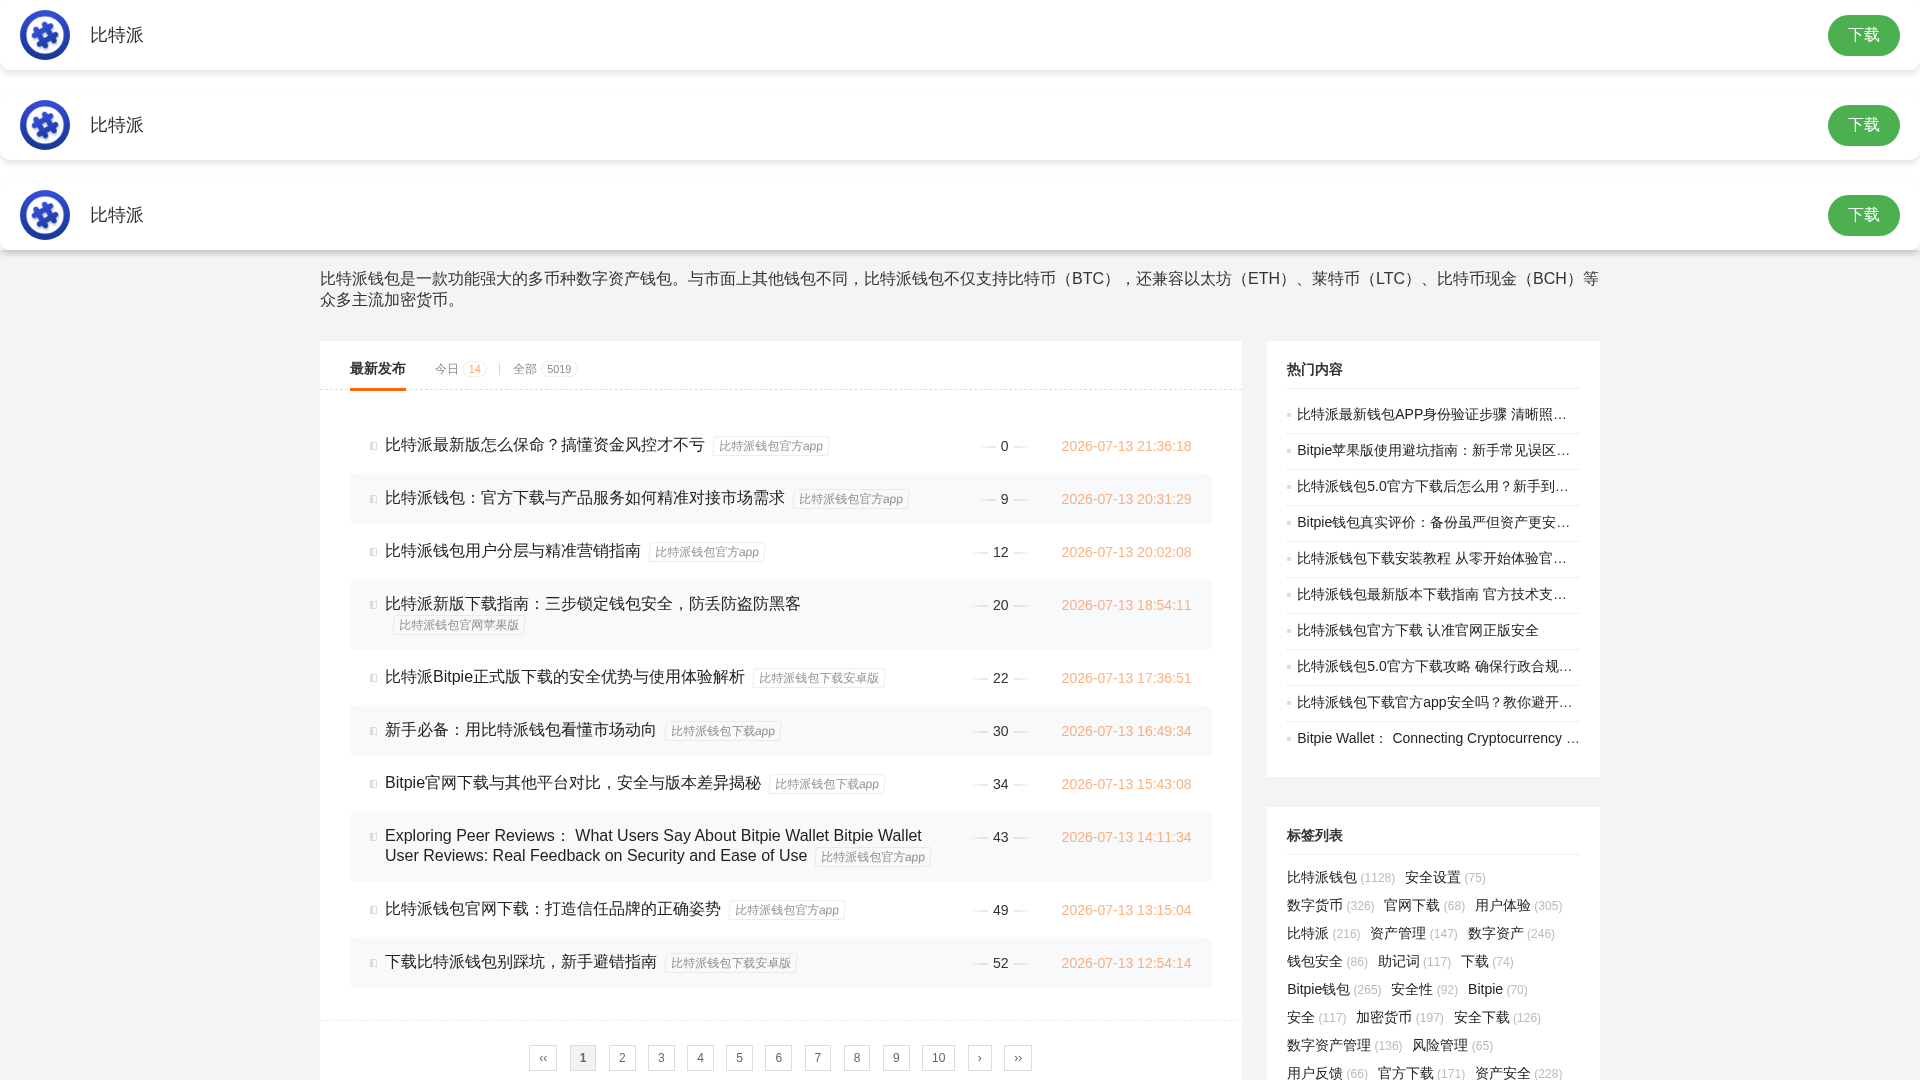Open hot item 比特派钱包下载官方app安全吗
This screenshot has width=1920, height=1080.
click(x=1434, y=702)
